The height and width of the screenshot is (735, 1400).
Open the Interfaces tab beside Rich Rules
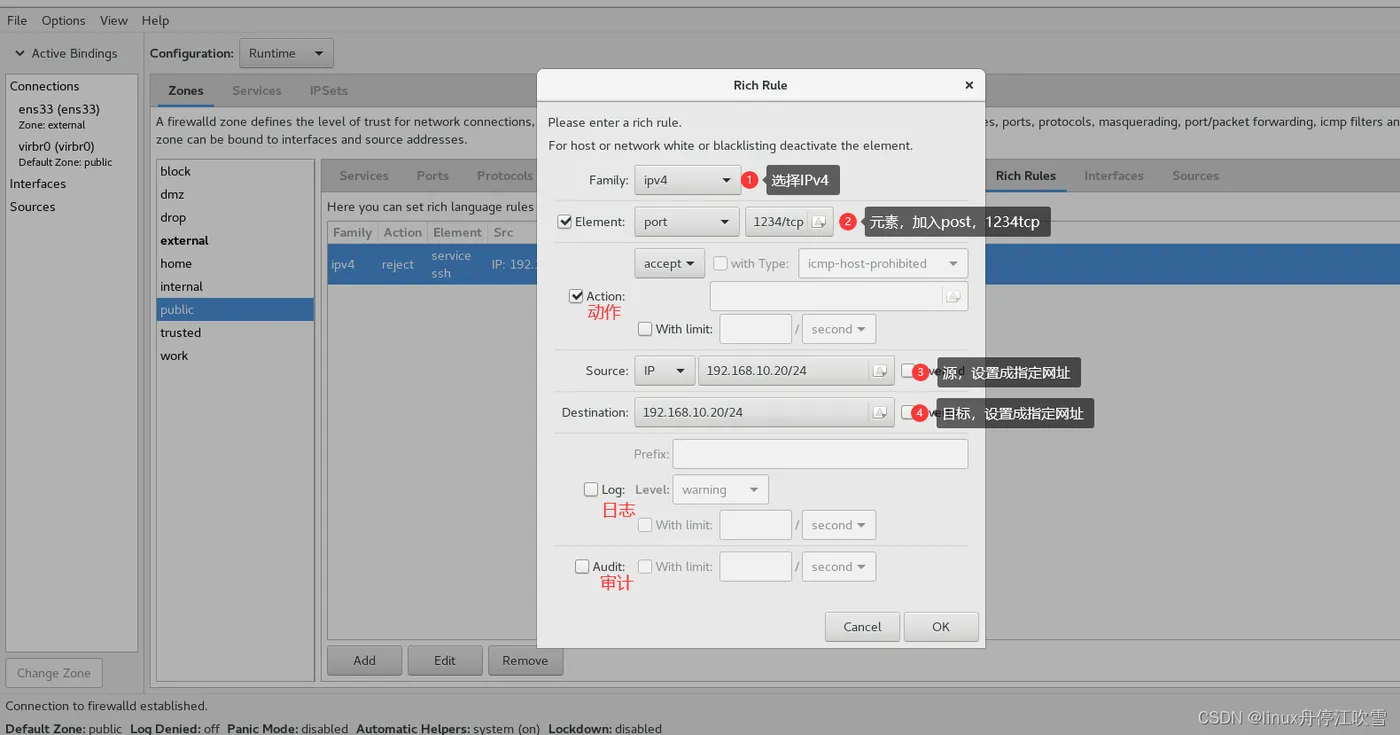(x=1114, y=175)
